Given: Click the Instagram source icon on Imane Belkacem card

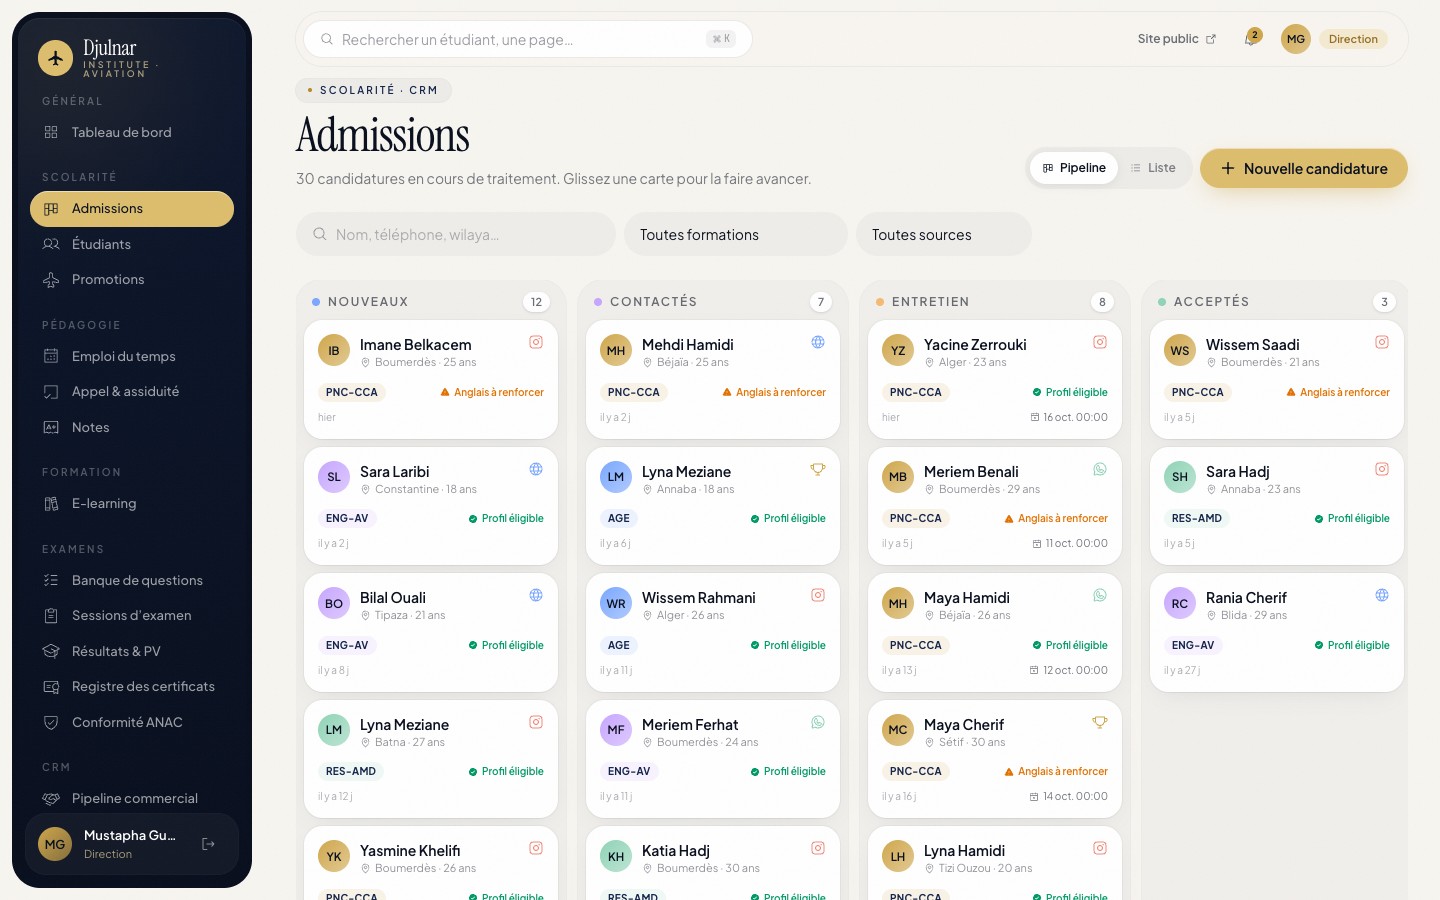Looking at the screenshot, I should 536,342.
